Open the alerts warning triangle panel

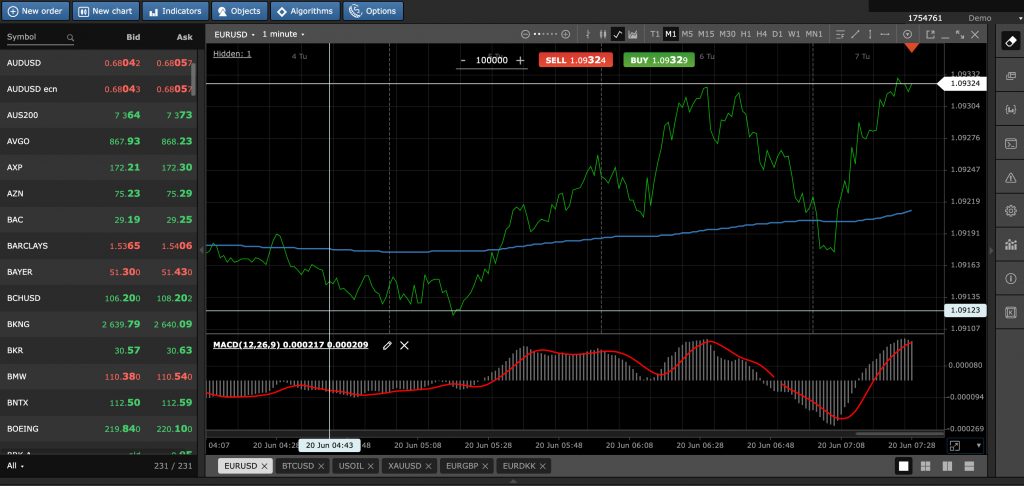pyautogui.click(x=1010, y=177)
